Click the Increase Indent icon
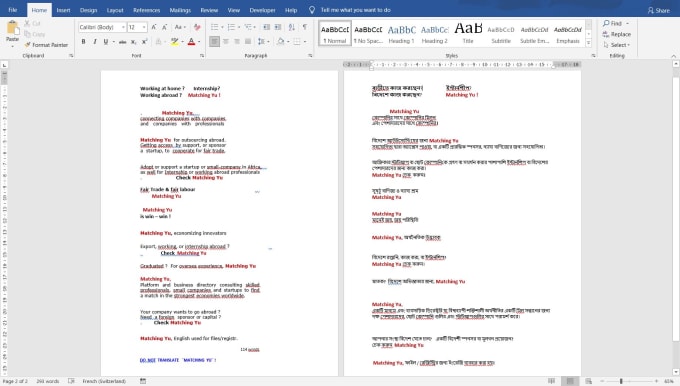 click(x=278, y=27)
